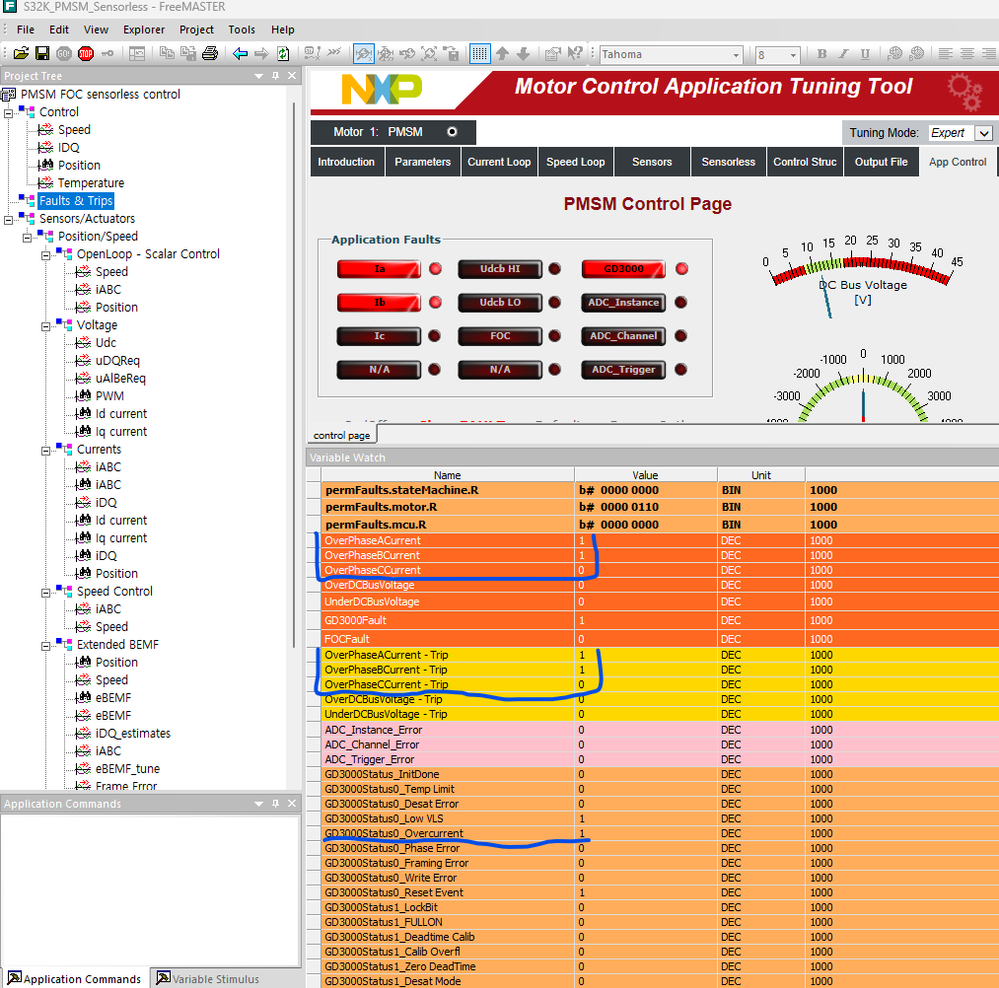The width and height of the screenshot is (999, 988).
Task: Navigate forward with the right arrow icon
Action: tap(261, 54)
